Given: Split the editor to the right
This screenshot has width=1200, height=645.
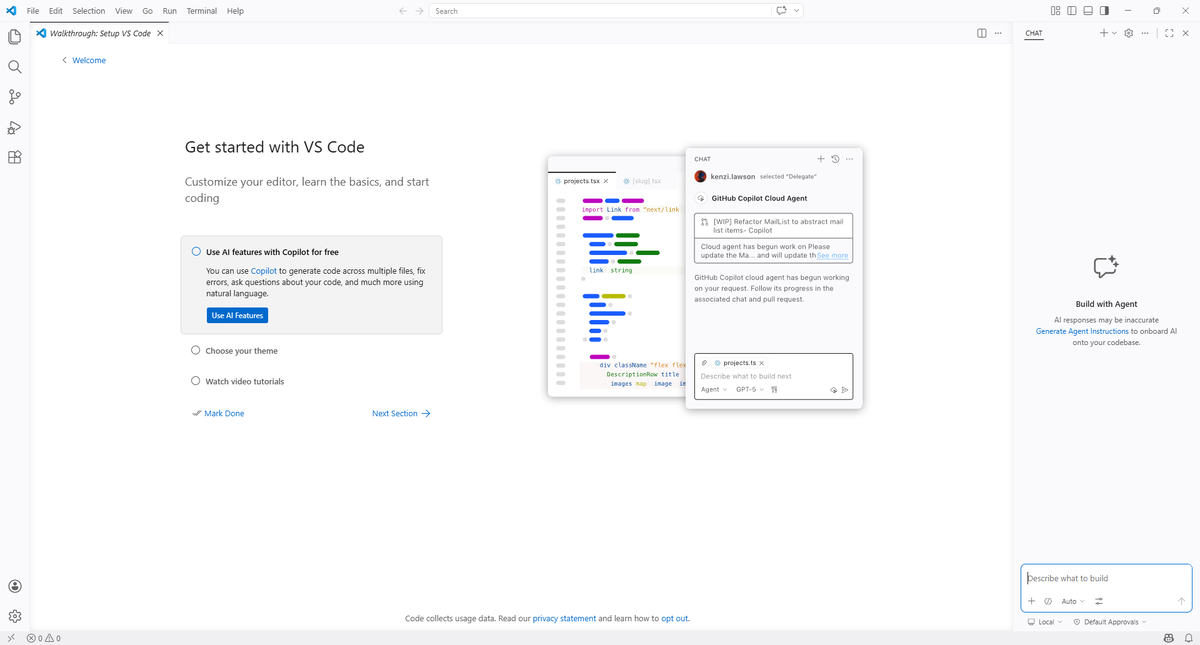Looking at the screenshot, I should point(981,33).
